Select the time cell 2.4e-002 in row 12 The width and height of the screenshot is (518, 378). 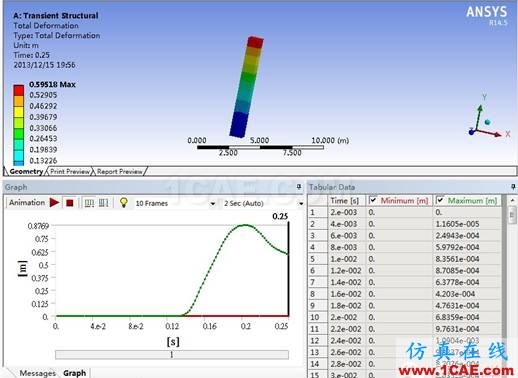pyautogui.click(x=346, y=341)
